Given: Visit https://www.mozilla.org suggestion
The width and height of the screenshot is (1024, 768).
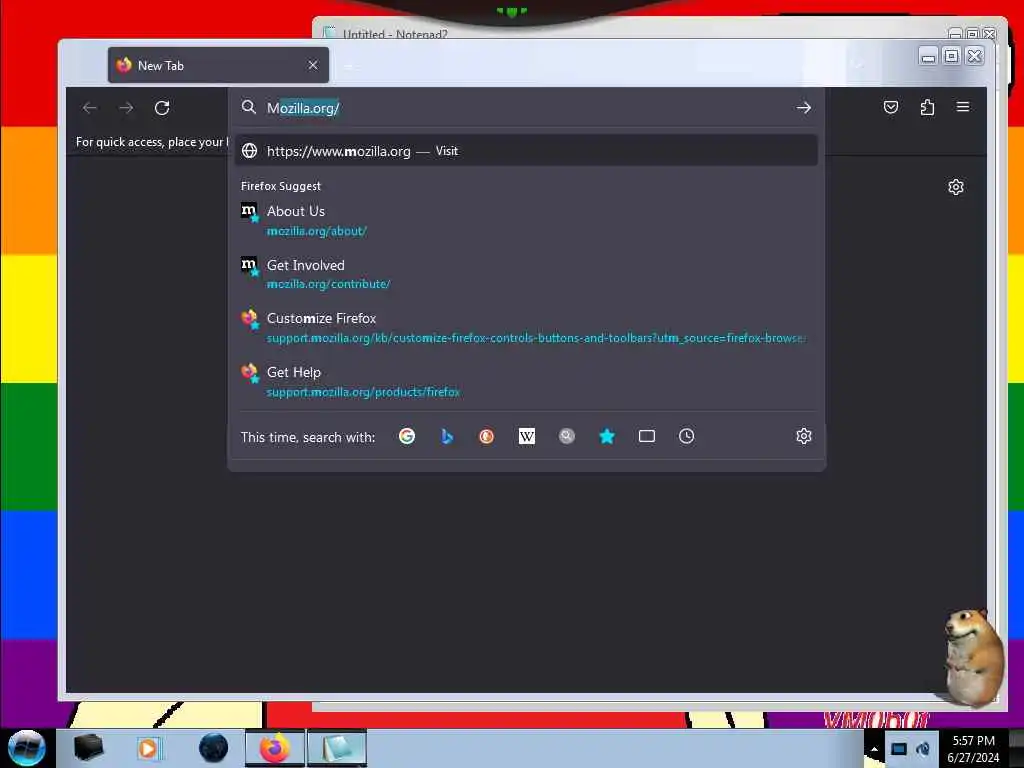Looking at the screenshot, I should [x=526, y=151].
